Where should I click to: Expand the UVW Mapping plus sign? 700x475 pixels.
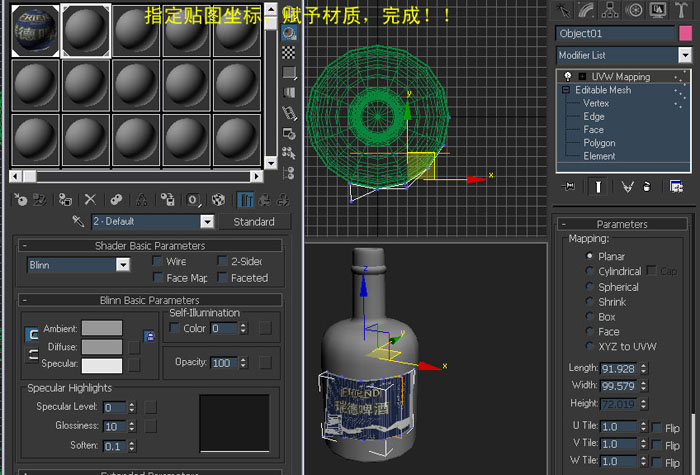click(x=582, y=76)
